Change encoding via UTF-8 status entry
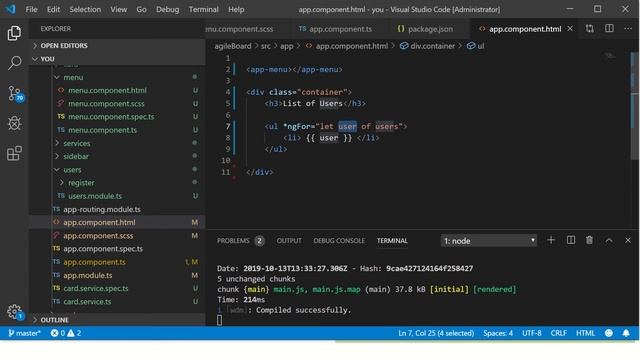Image resolution: width=640 pixels, height=360 pixels. pos(531,333)
